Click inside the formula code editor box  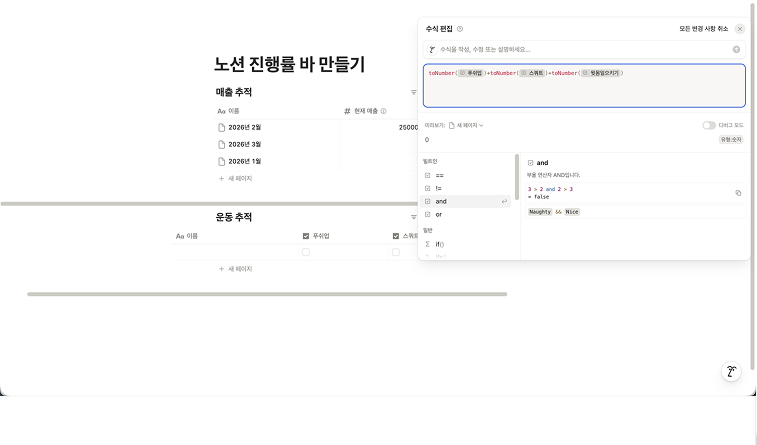(x=584, y=86)
